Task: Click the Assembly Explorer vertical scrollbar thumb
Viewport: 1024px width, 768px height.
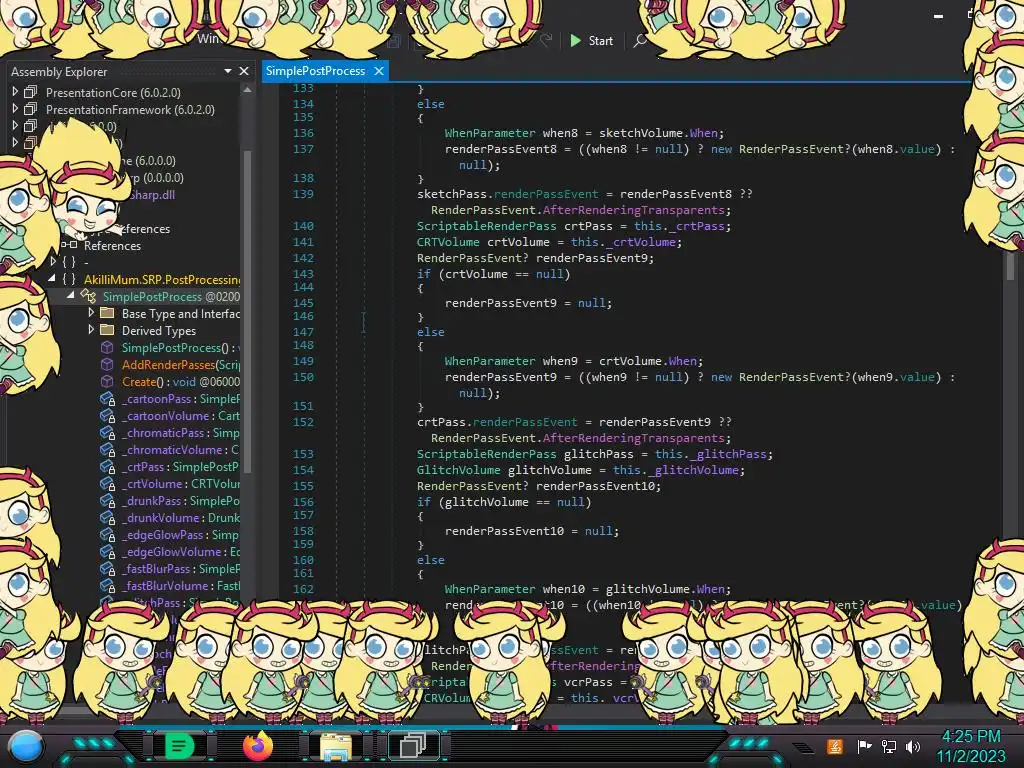Action: [247, 310]
